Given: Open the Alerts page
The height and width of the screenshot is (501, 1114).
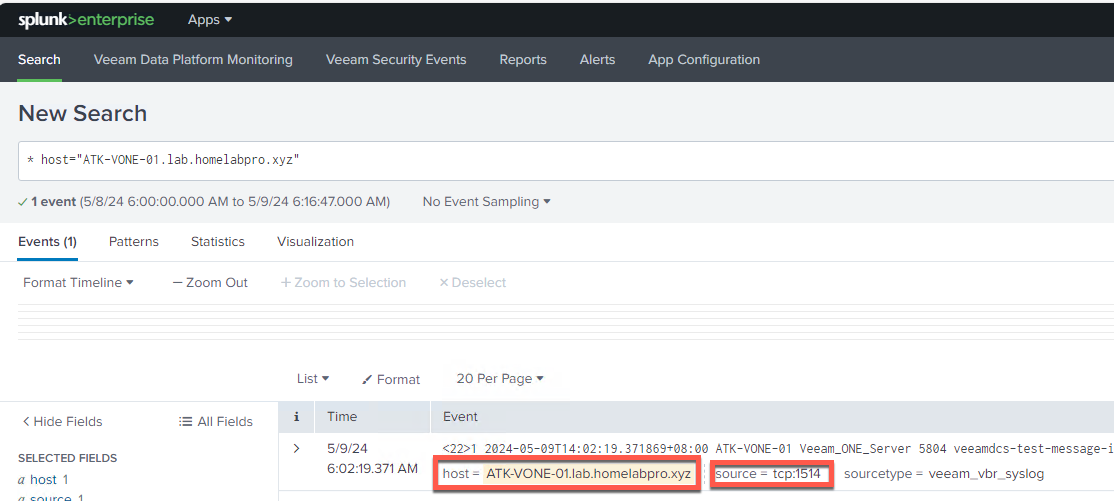Looking at the screenshot, I should click(x=597, y=60).
